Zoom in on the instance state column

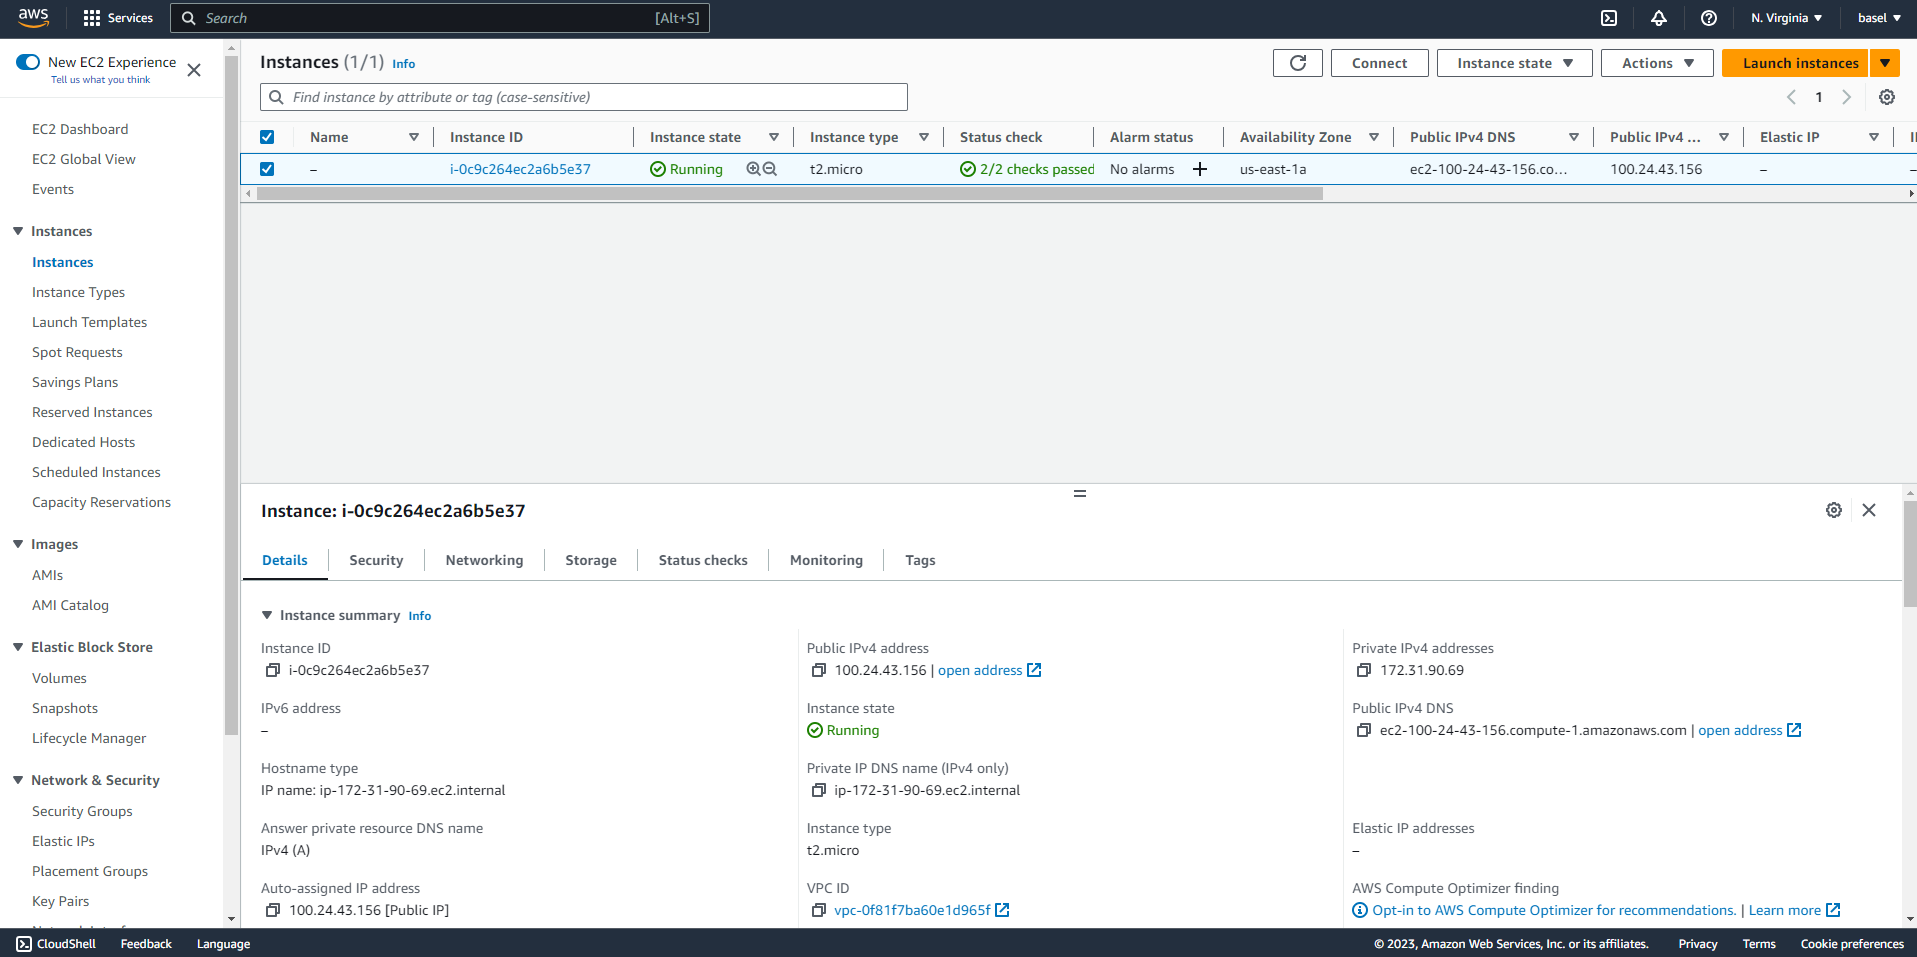[751, 169]
